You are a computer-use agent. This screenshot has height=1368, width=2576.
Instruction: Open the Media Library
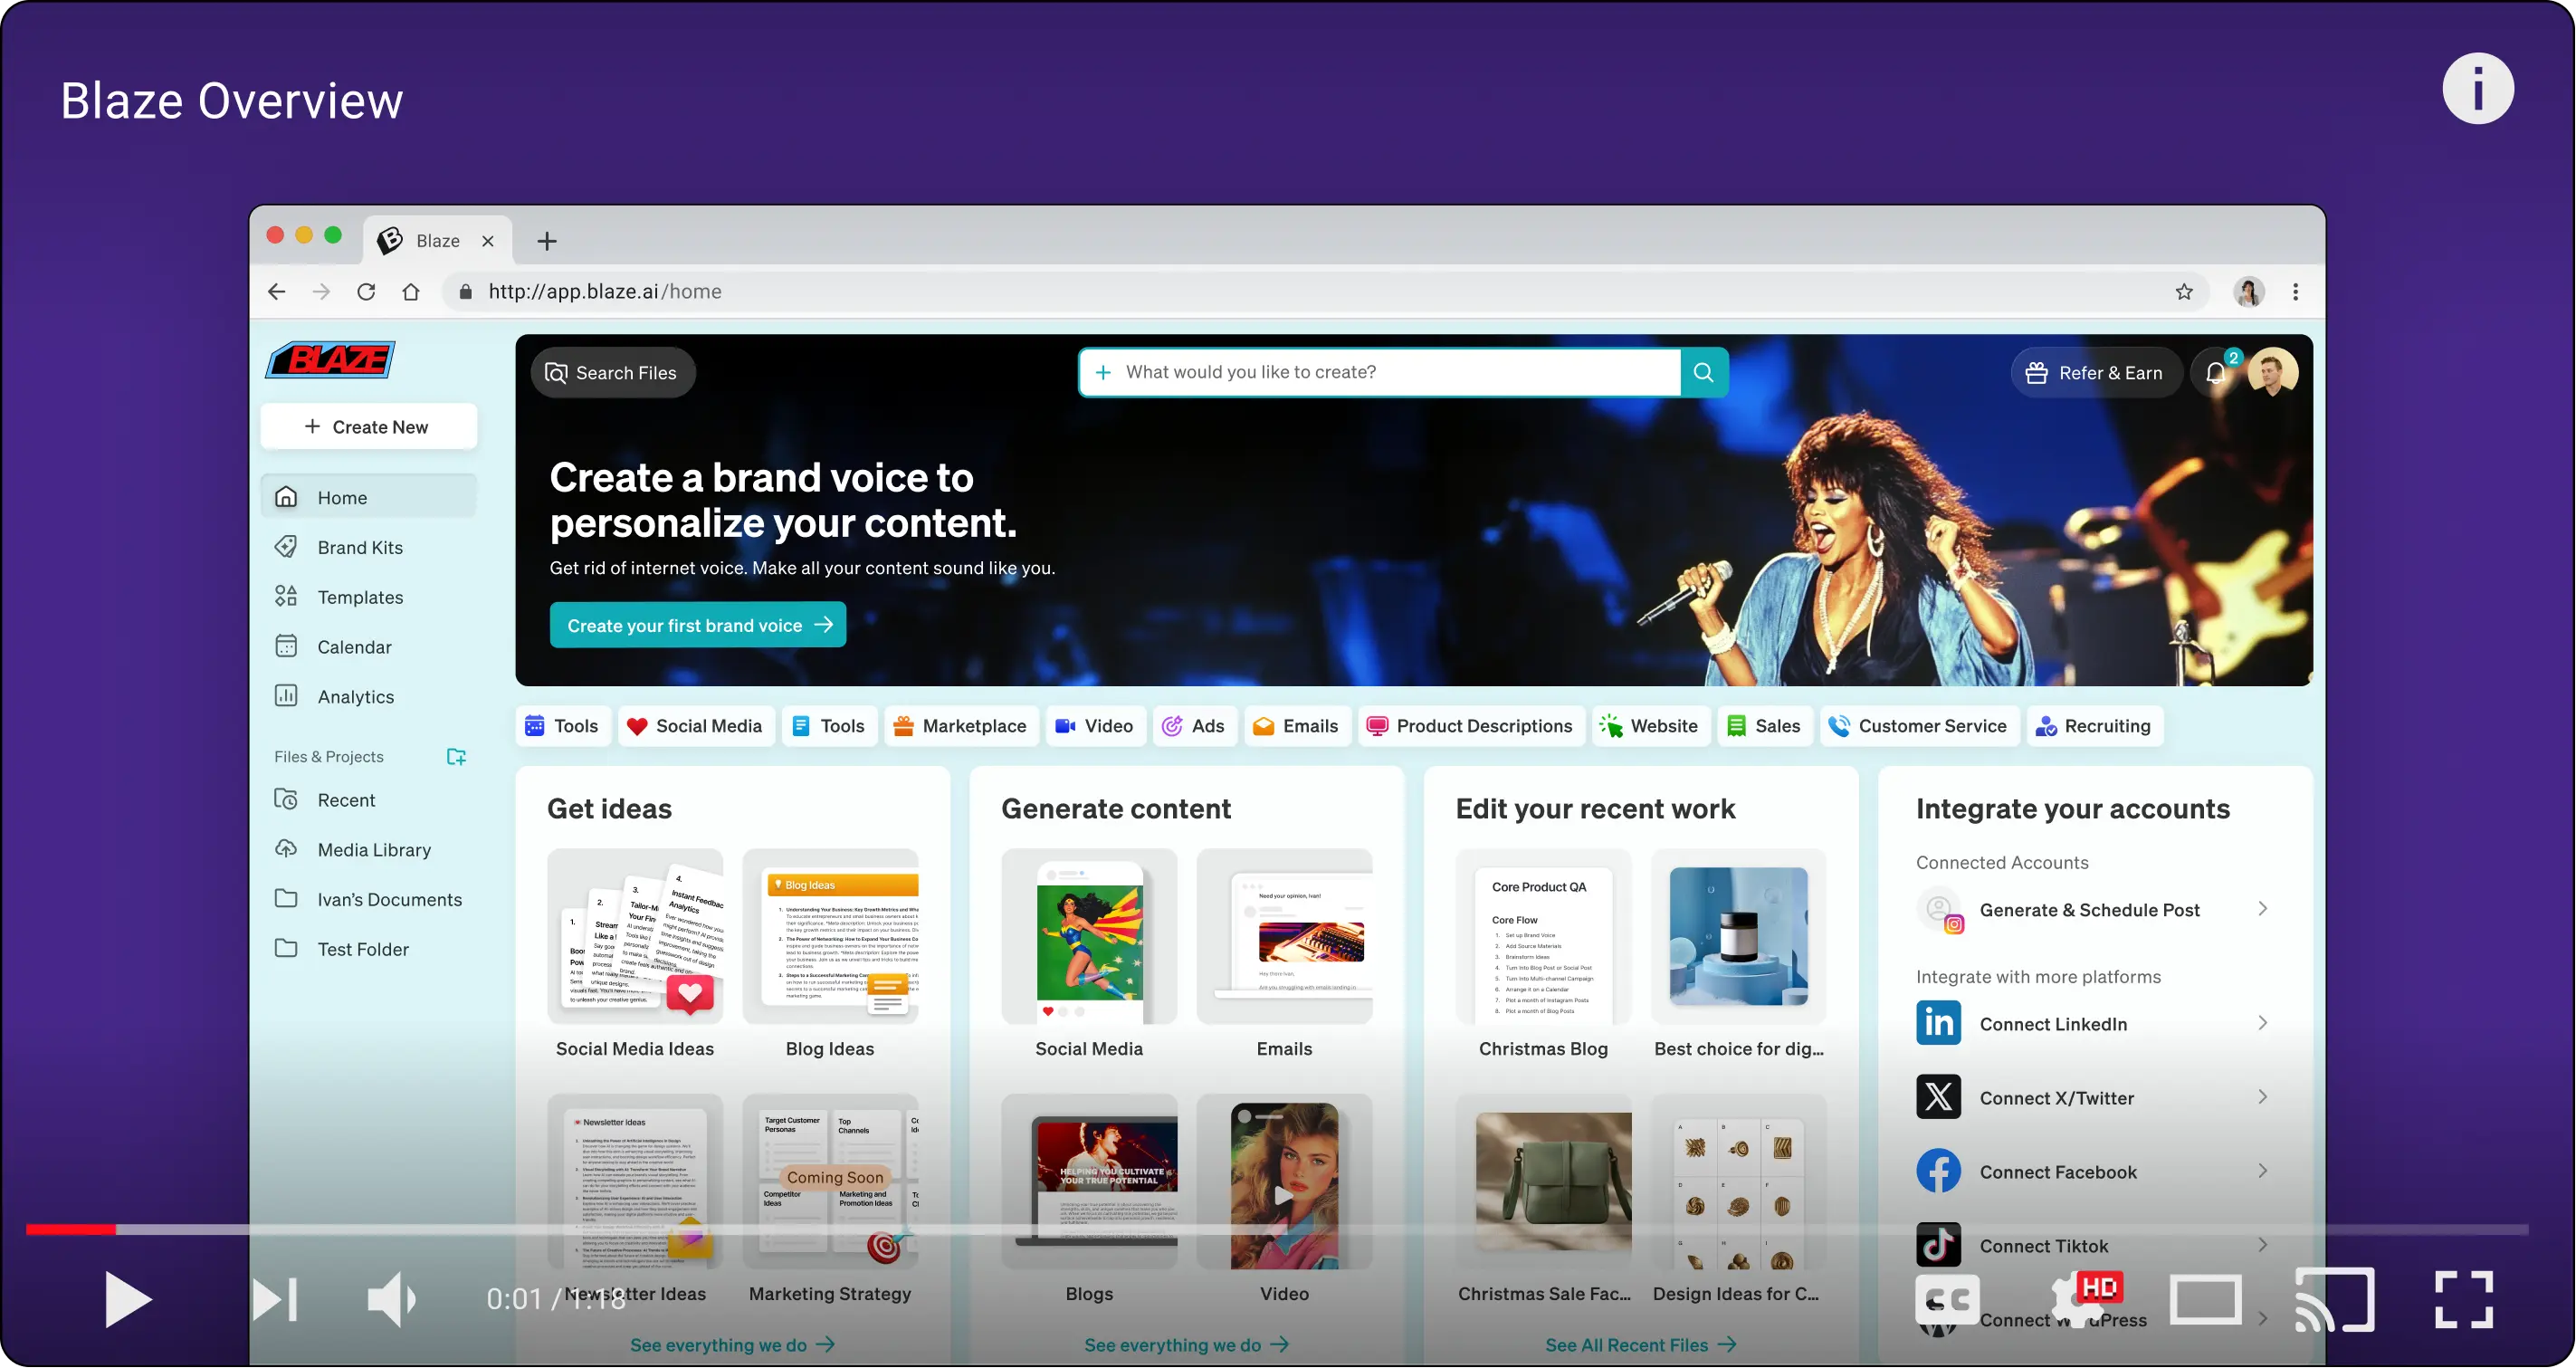tap(368, 850)
